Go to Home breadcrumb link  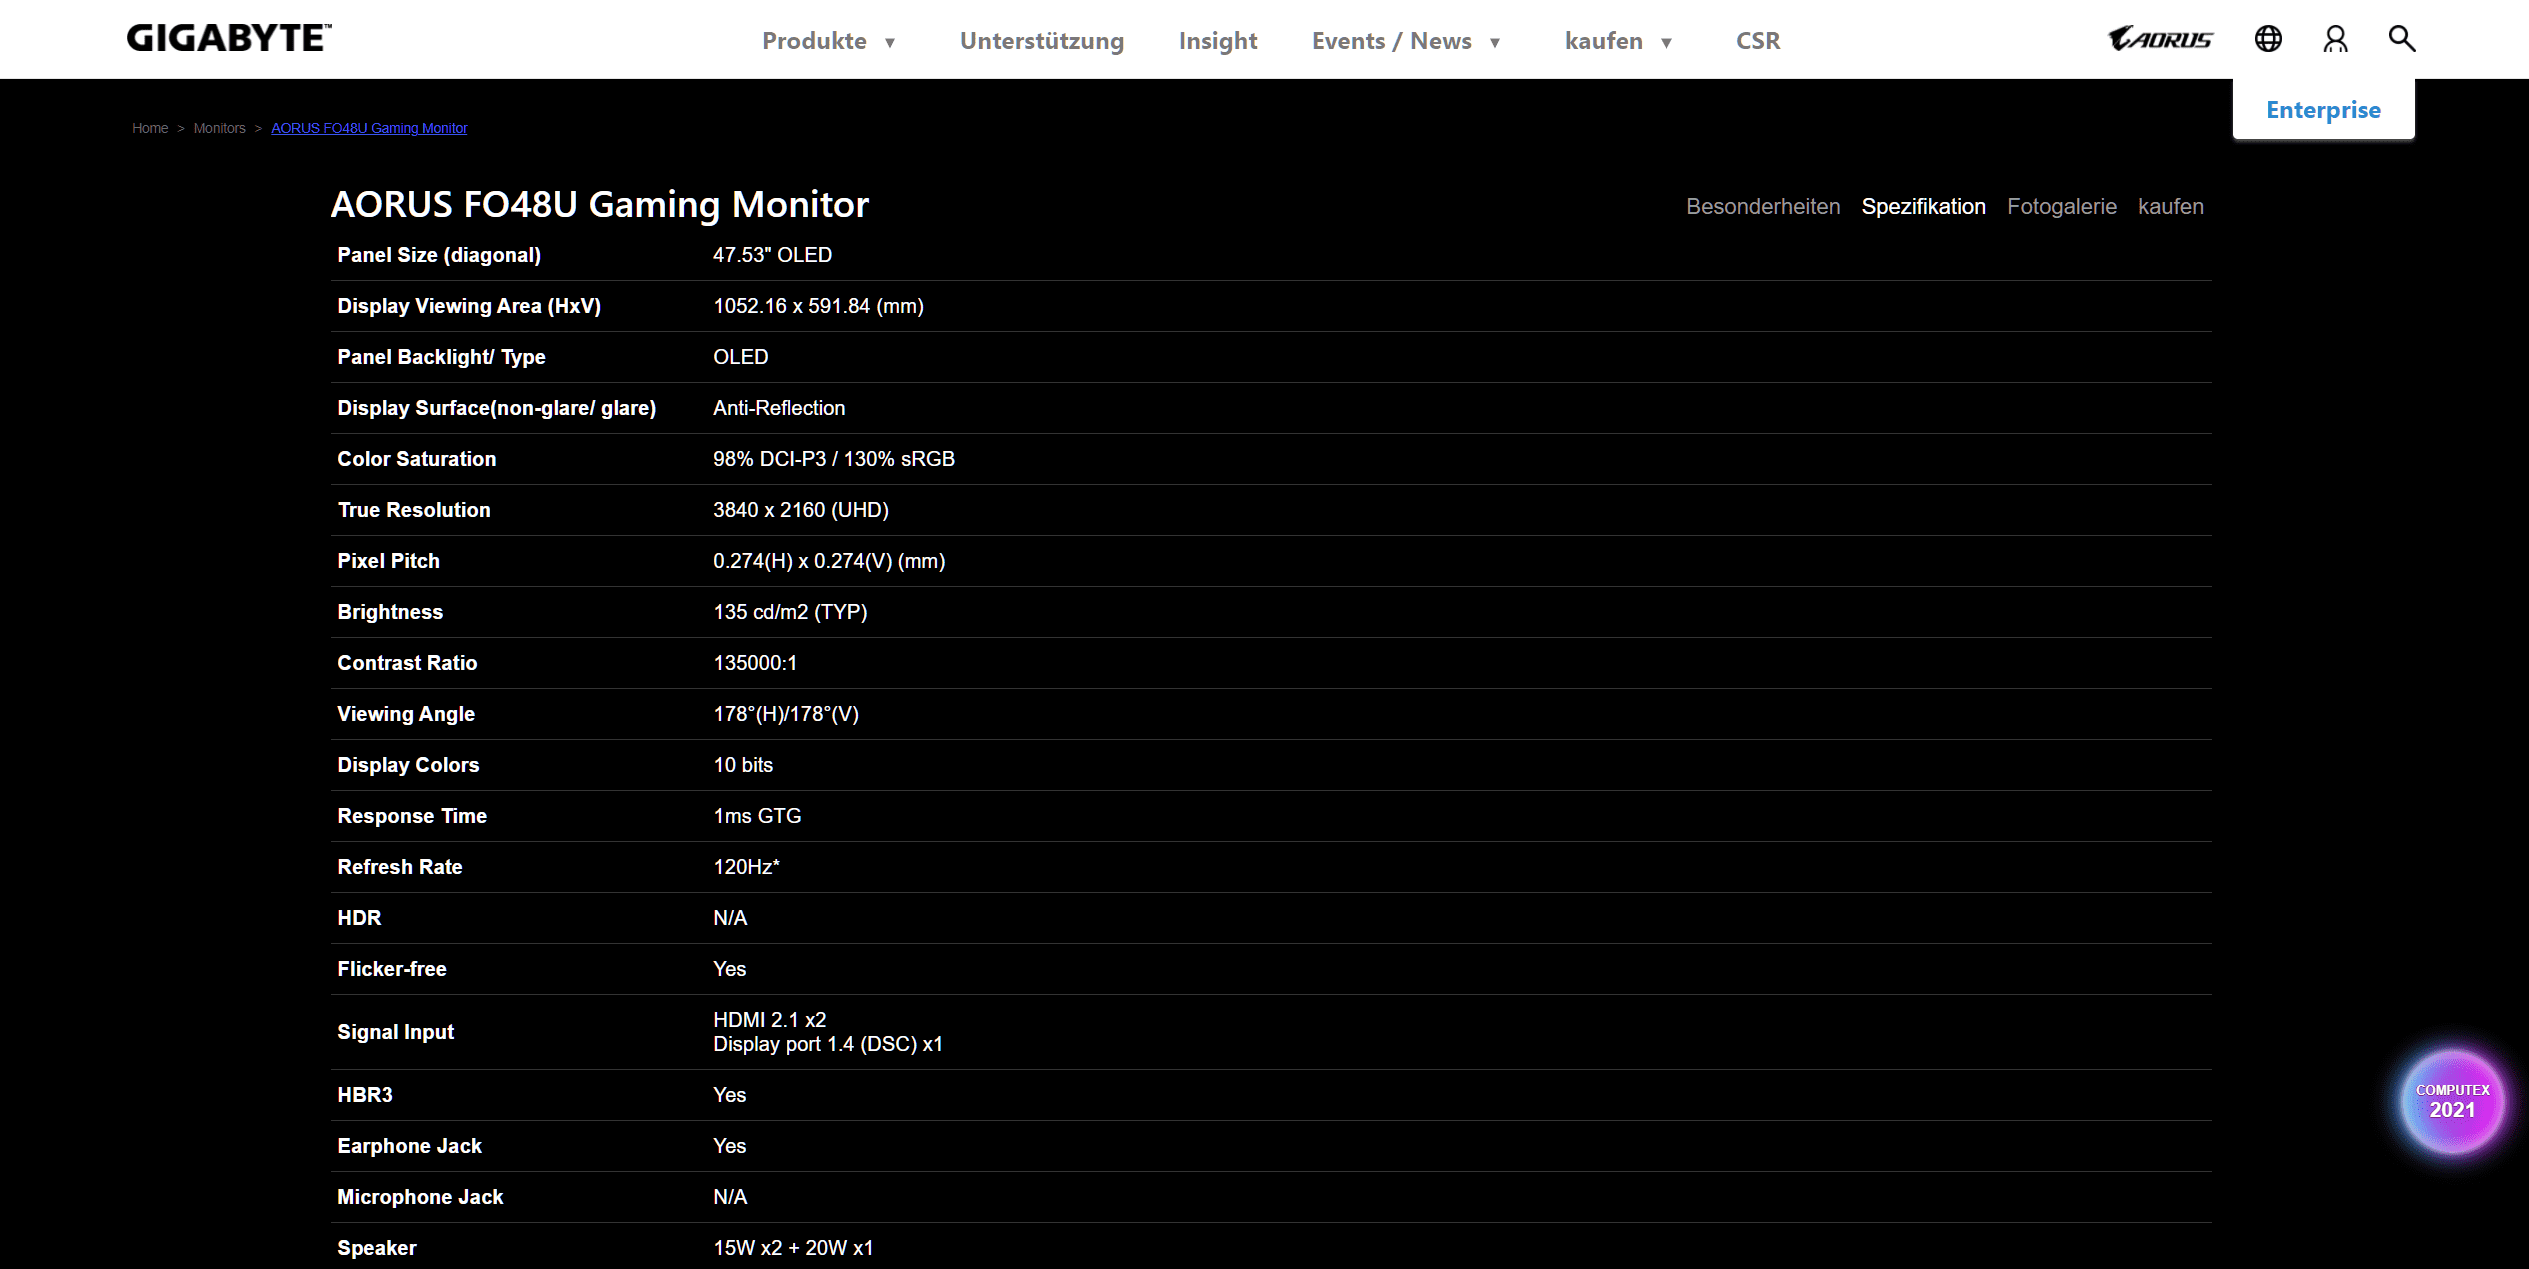pos(150,128)
